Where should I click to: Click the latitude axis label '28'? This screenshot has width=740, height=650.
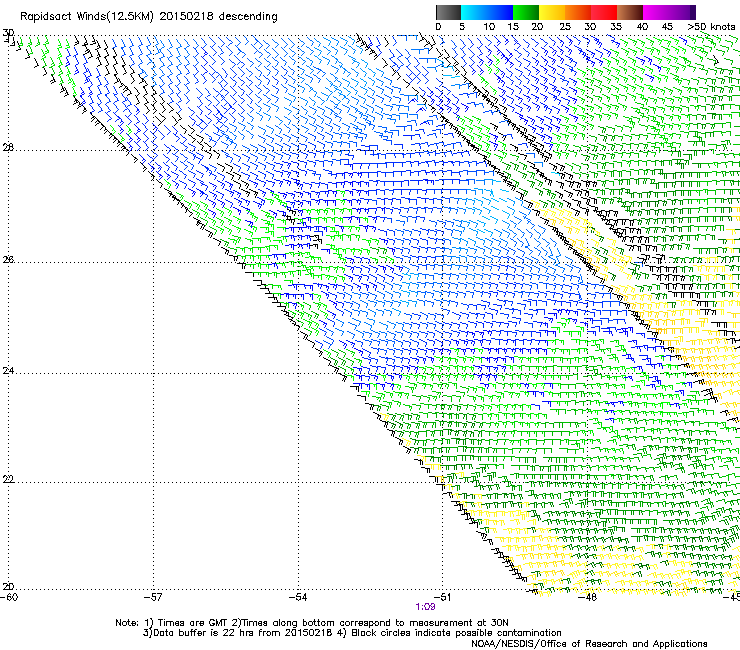(8, 147)
